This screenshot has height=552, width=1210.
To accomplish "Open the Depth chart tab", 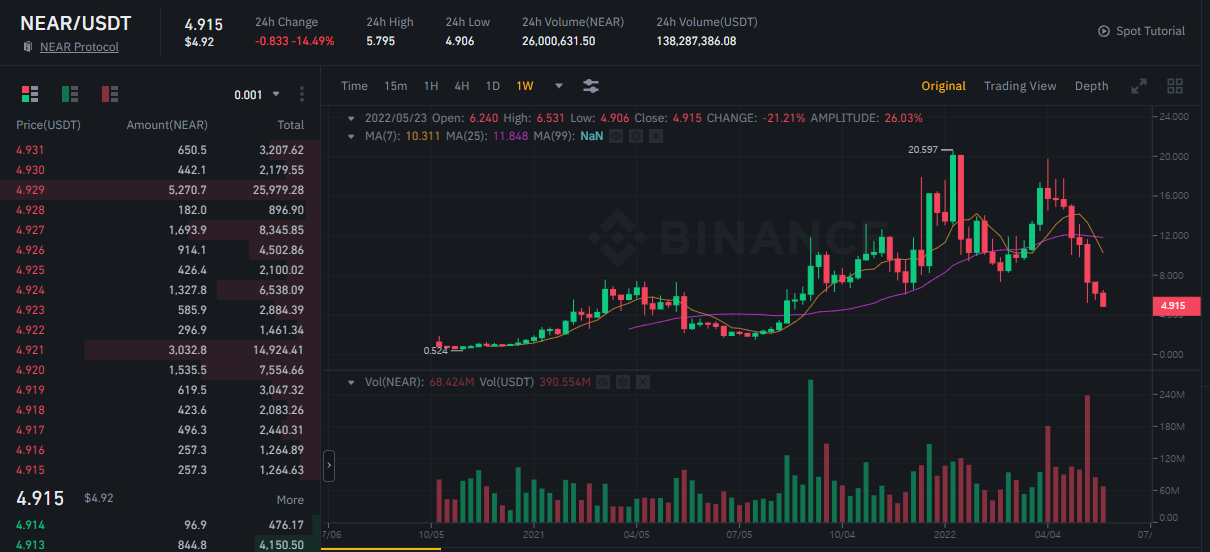I will coord(1091,86).
